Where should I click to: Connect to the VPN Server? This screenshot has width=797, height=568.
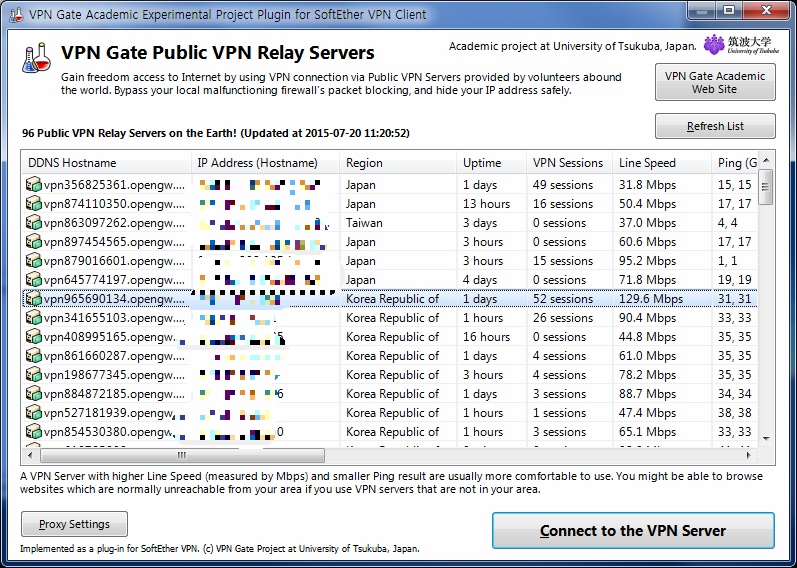click(x=633, y=531)
